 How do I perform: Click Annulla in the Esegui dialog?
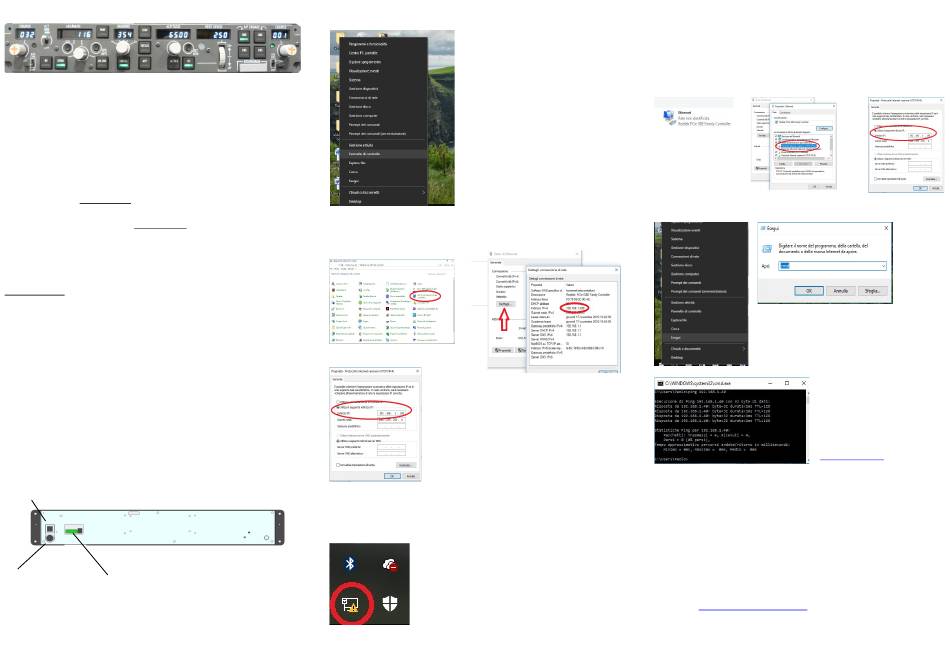coord(841,291)
